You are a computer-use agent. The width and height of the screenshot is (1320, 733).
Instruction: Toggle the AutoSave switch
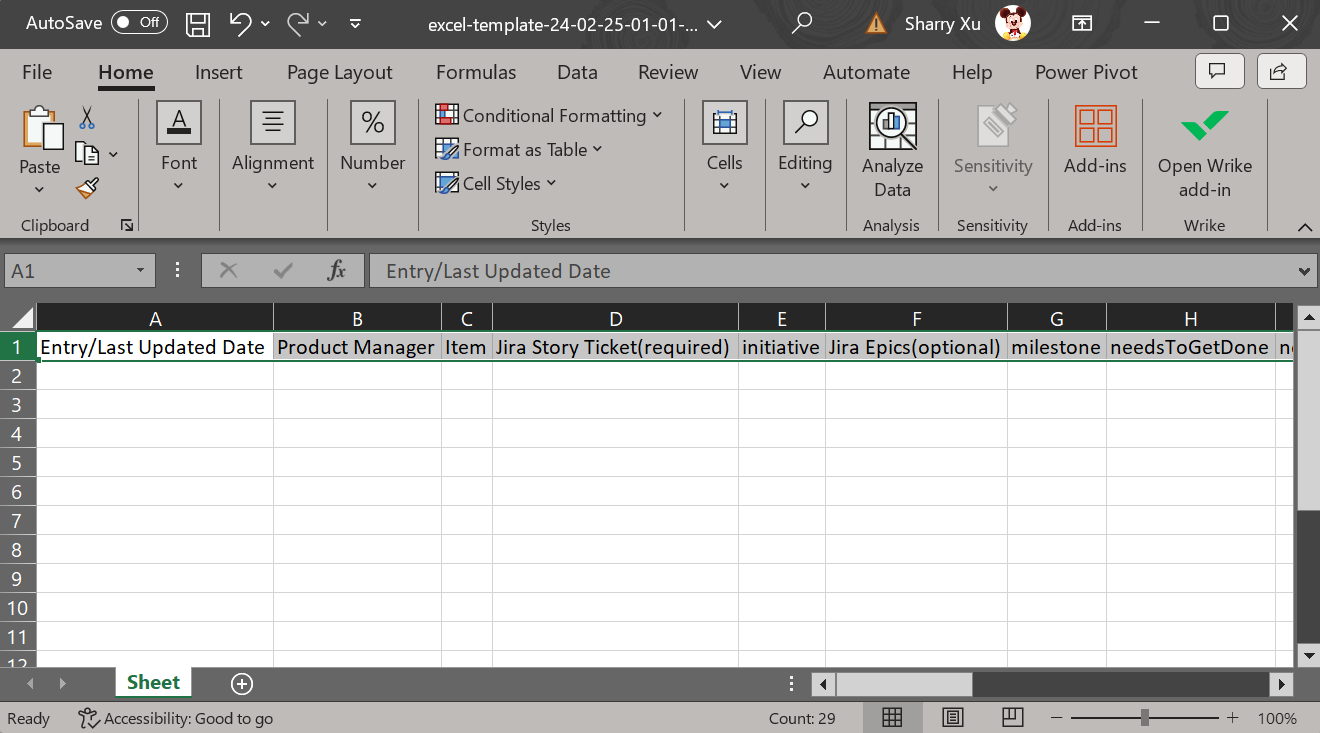(x=139, y=22)
